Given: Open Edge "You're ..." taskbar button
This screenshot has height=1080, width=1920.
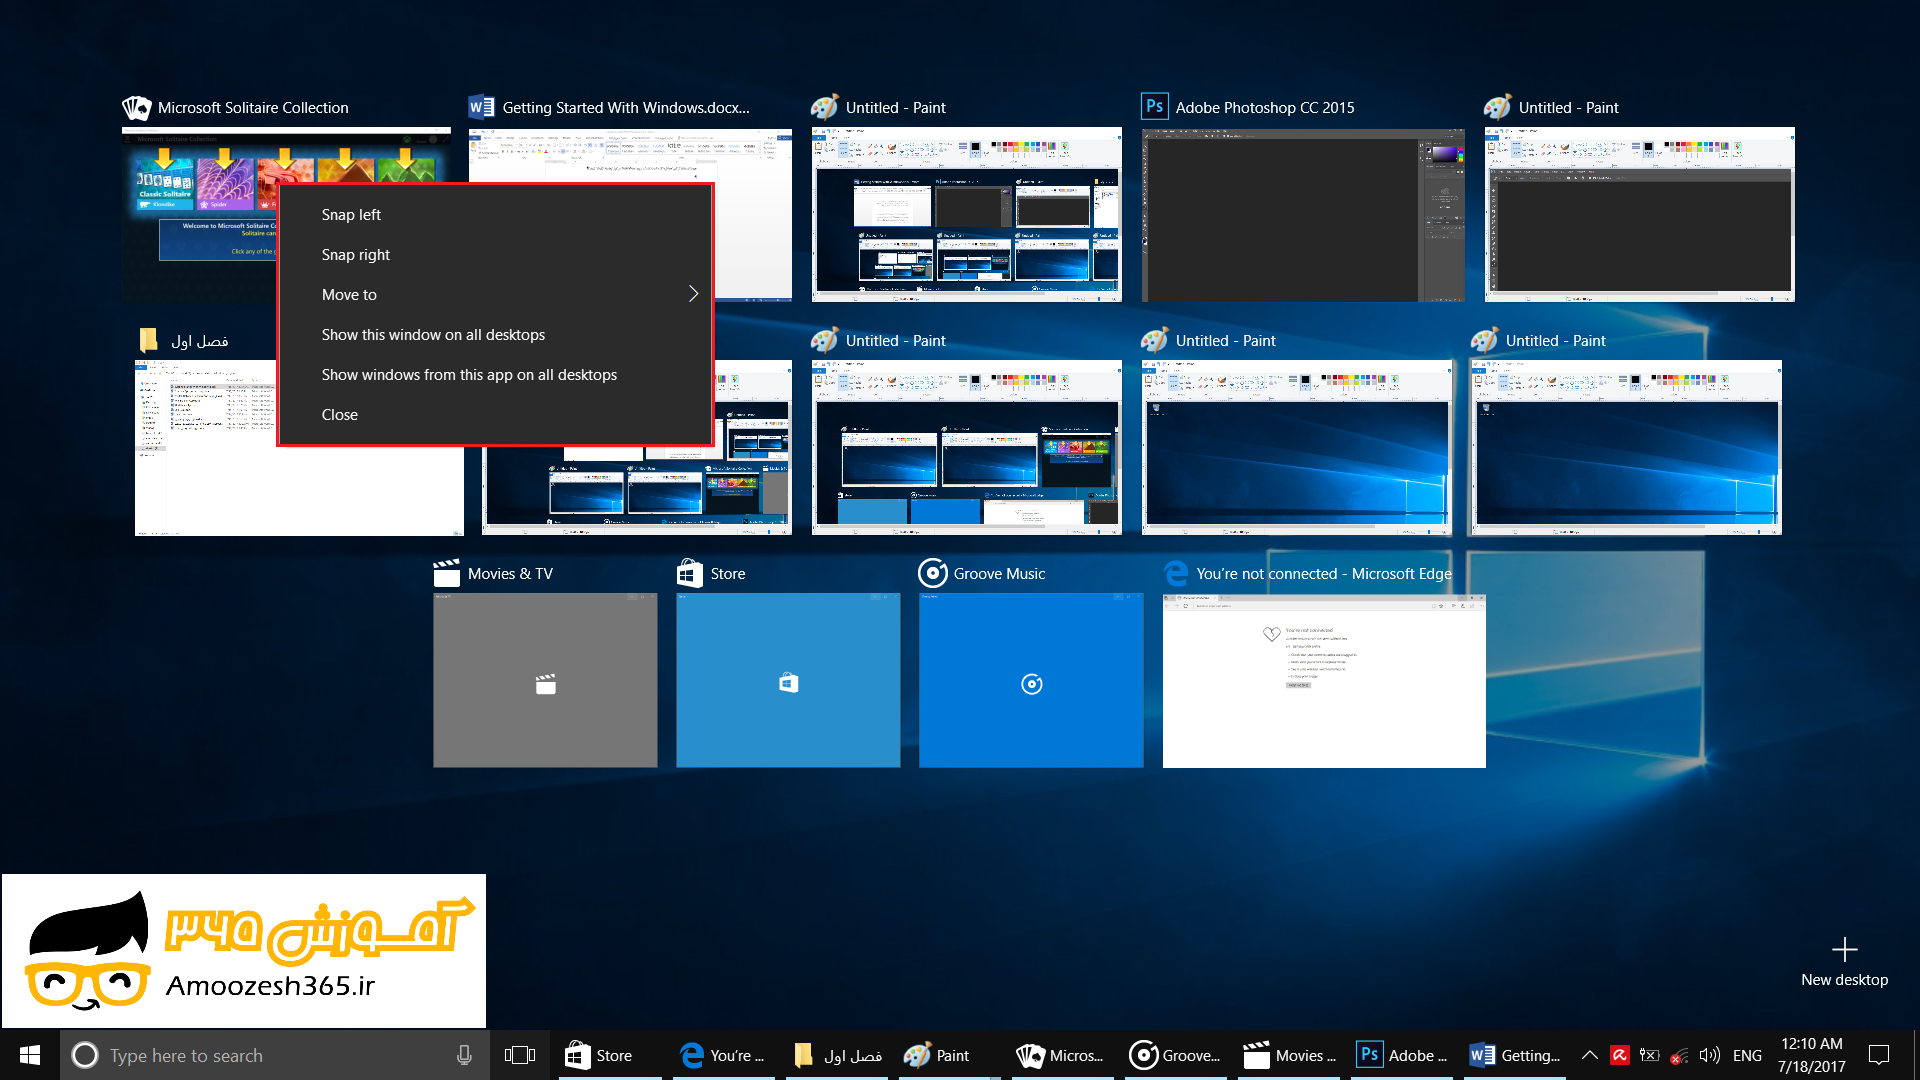Looking at the screenshot, I should [x=722, y=1055].
